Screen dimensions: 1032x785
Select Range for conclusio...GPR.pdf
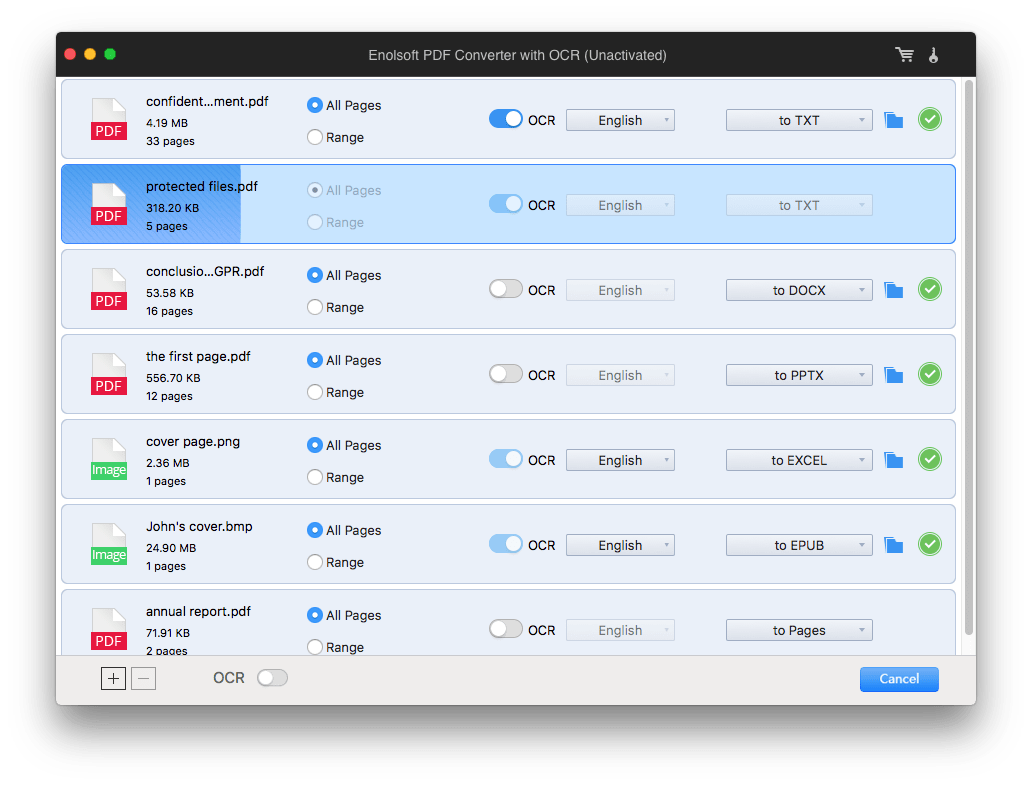(315, 307)
